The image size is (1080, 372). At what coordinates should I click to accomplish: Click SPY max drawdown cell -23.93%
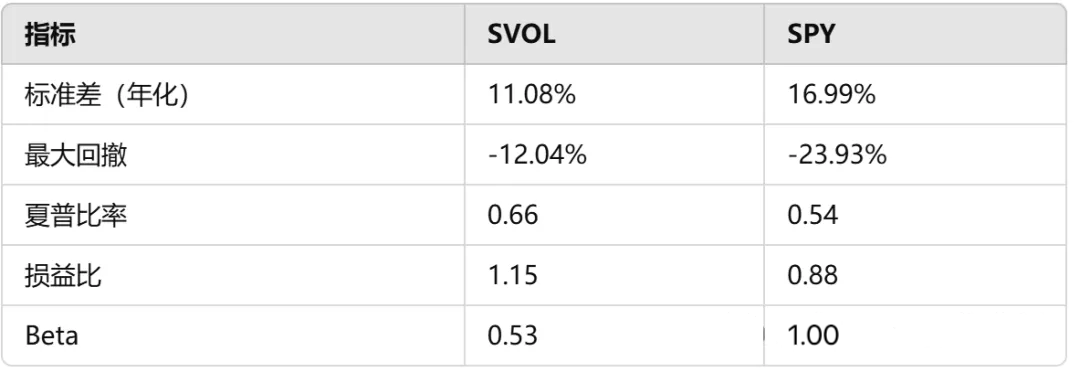coord(837,156)
